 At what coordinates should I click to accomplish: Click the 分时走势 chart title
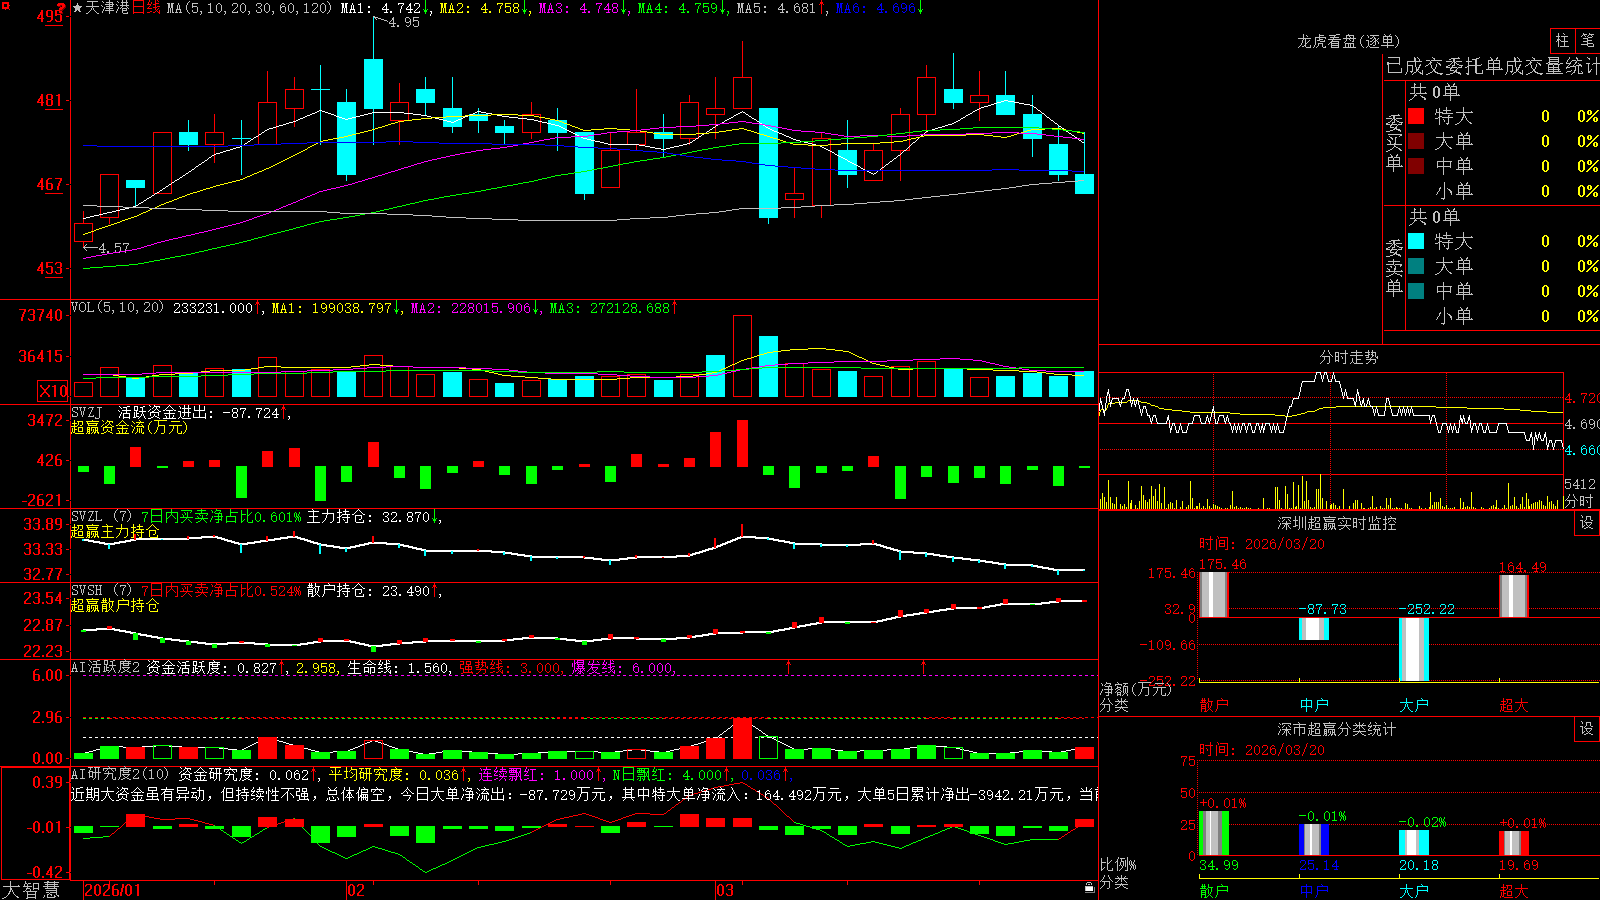[1349, 357]
